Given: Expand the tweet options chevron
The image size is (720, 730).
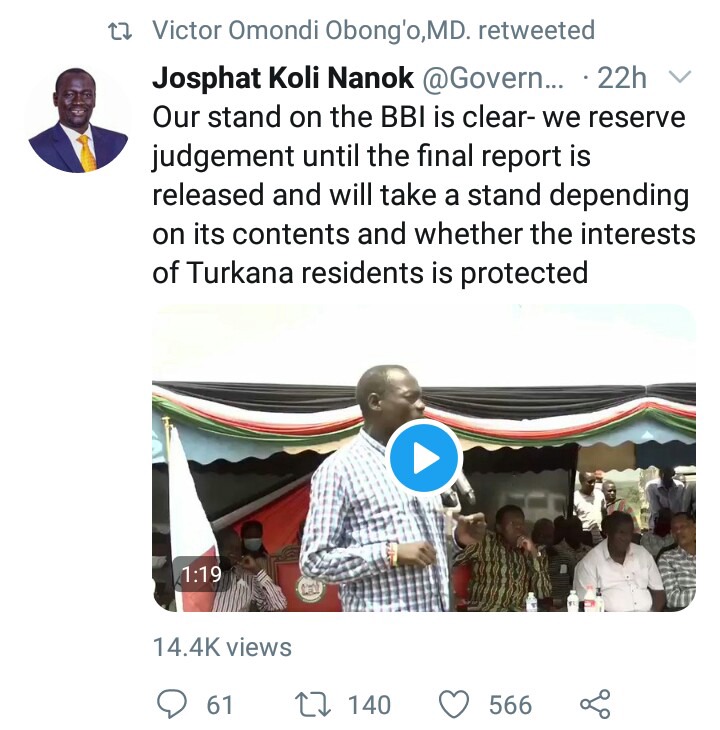Looking at the screenshot, I should (x=679, y=78).
